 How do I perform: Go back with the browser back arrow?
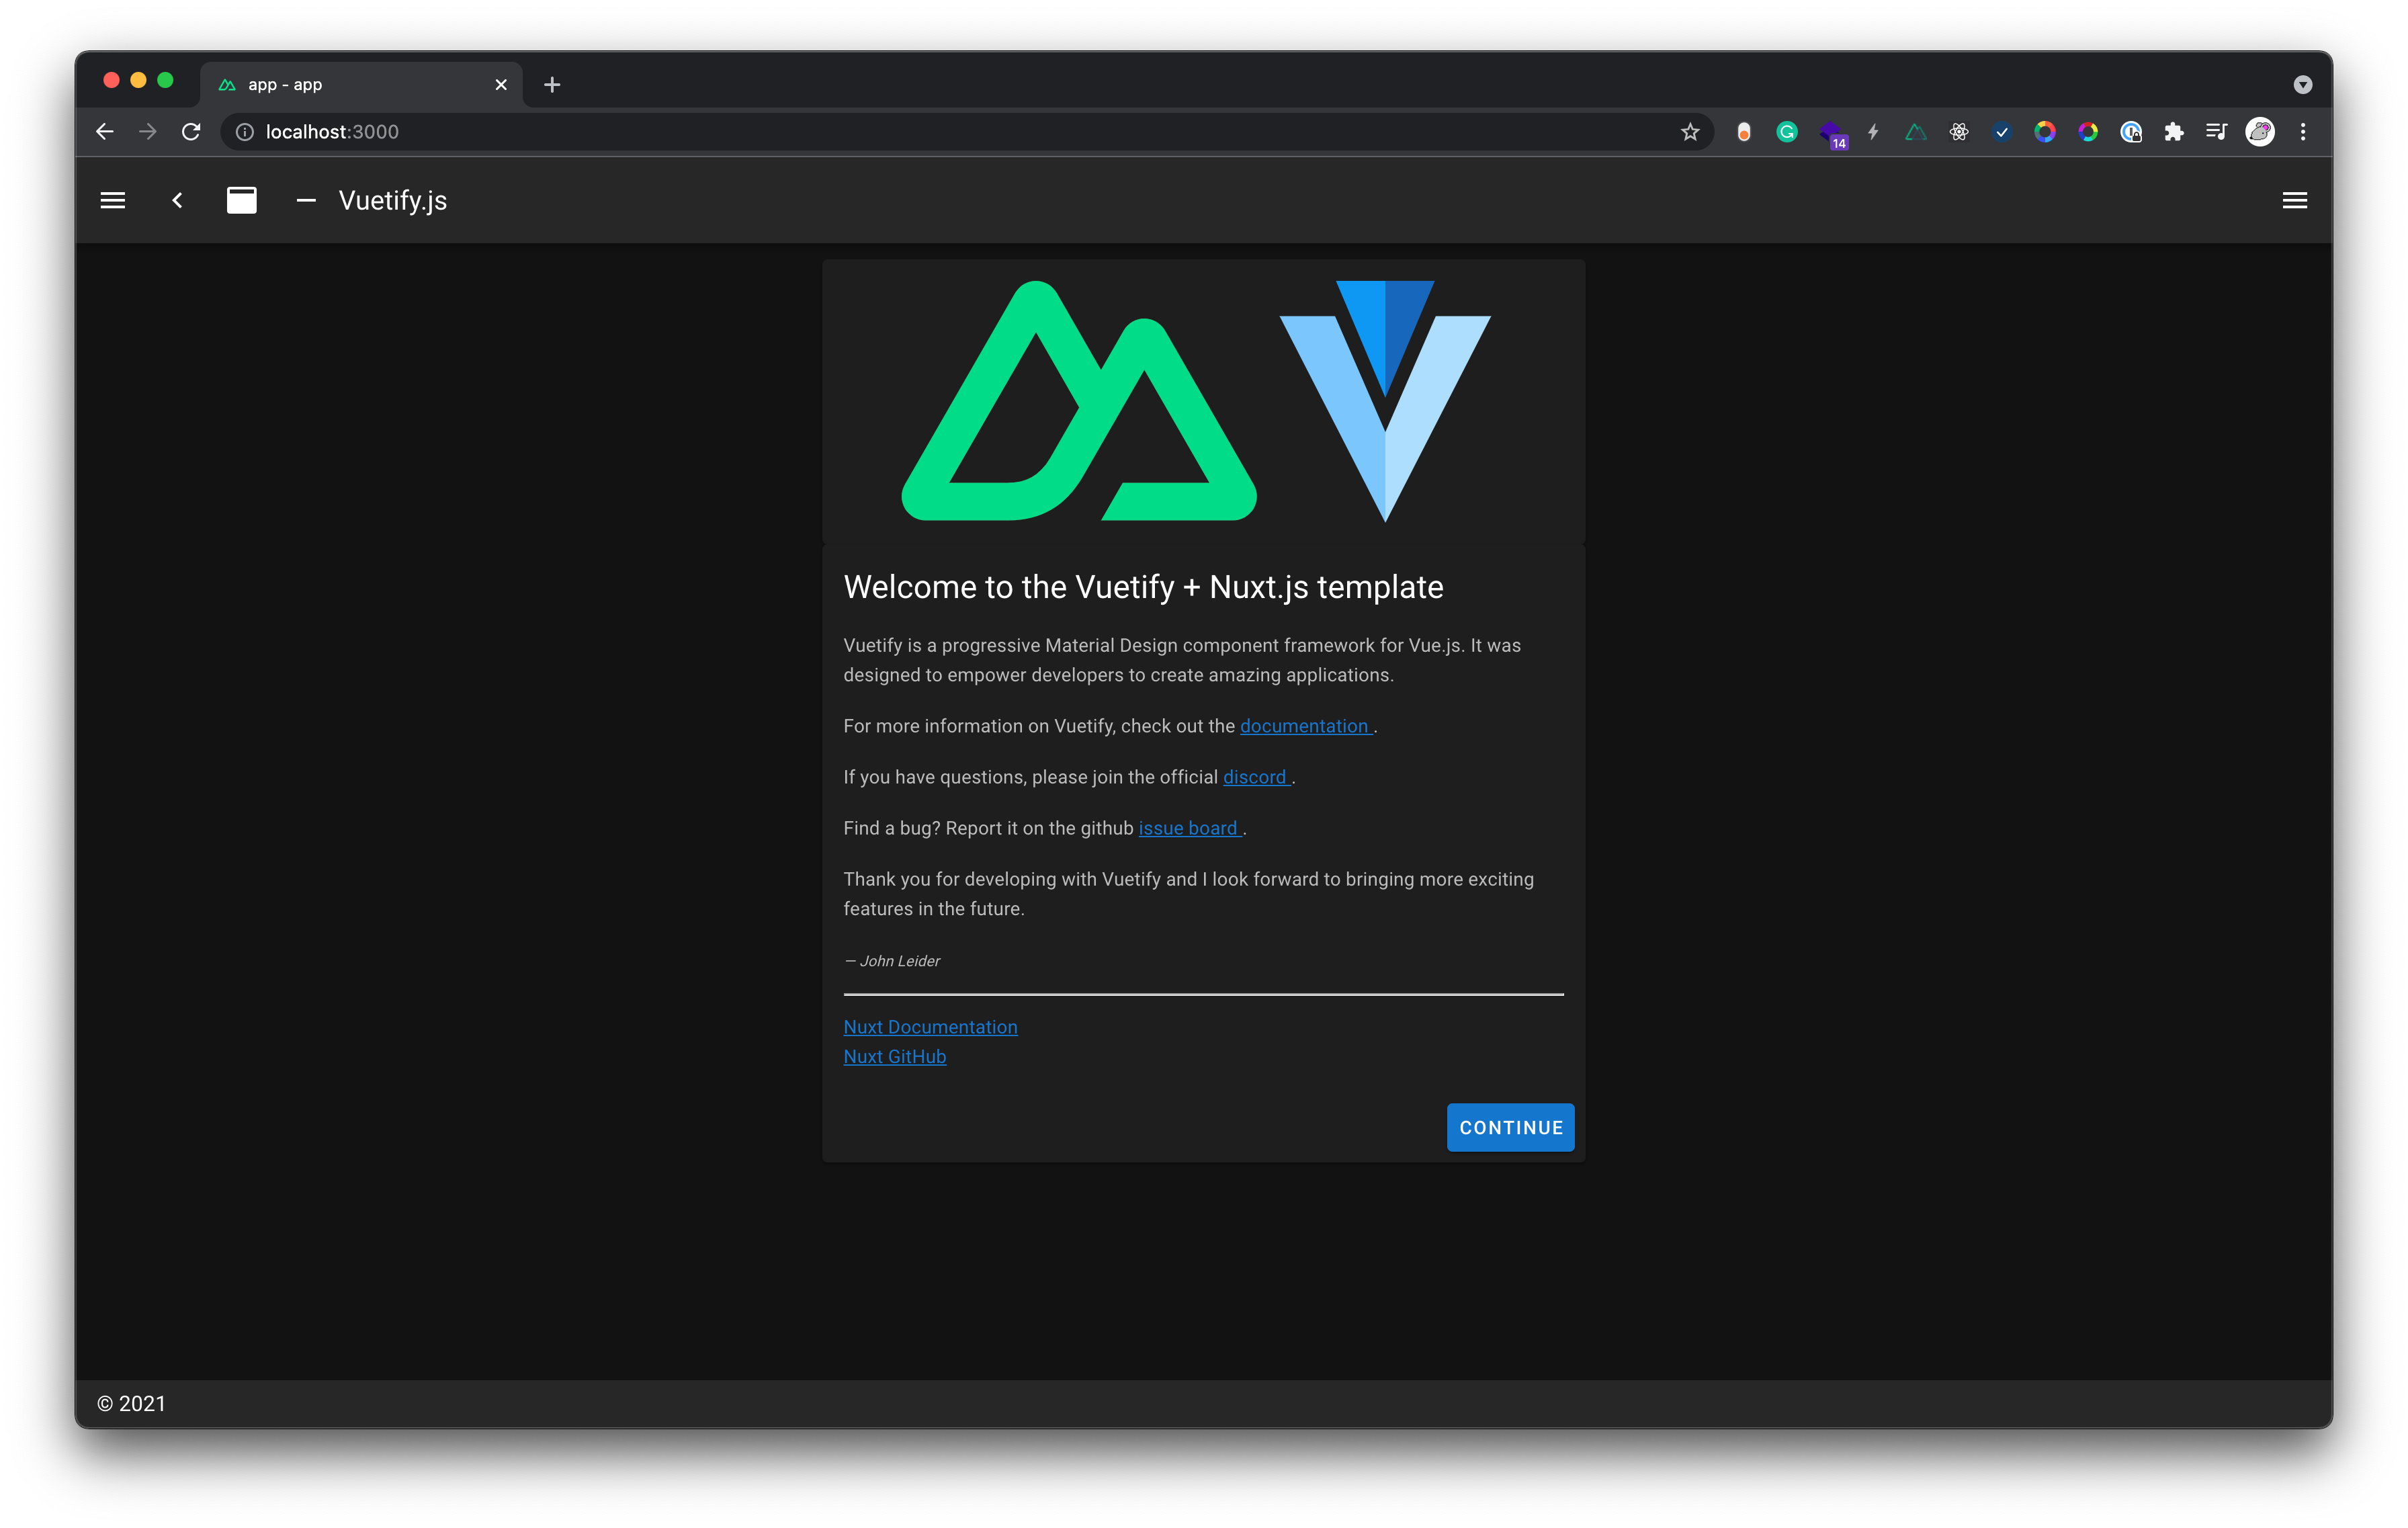click(x=105, y=132)
